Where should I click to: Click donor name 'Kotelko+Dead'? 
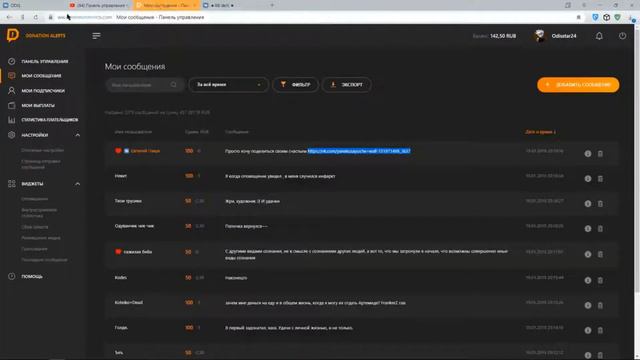click(129, 302)
